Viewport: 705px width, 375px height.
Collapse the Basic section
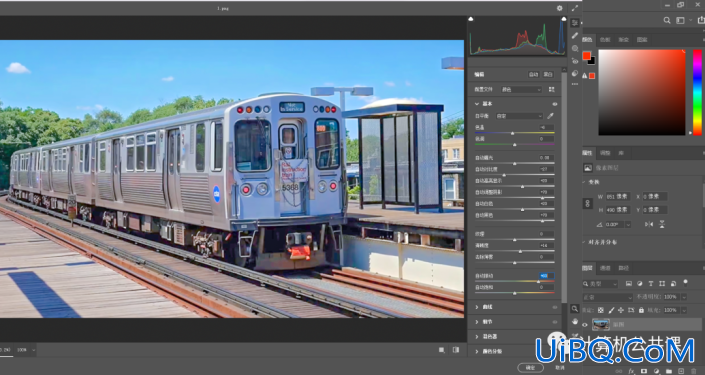coord(477,104)
